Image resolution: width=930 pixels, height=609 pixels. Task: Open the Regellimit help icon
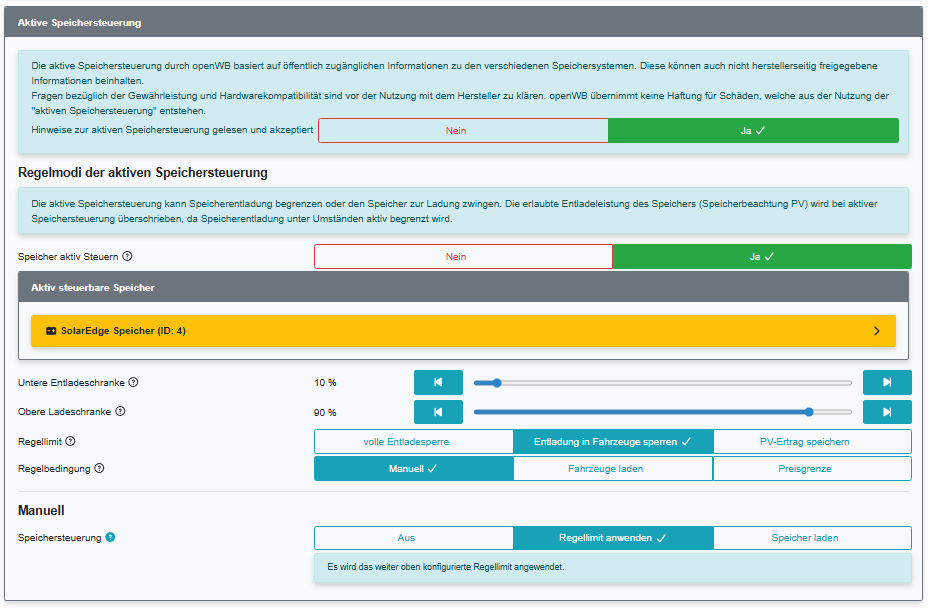(x=70, y=441)
